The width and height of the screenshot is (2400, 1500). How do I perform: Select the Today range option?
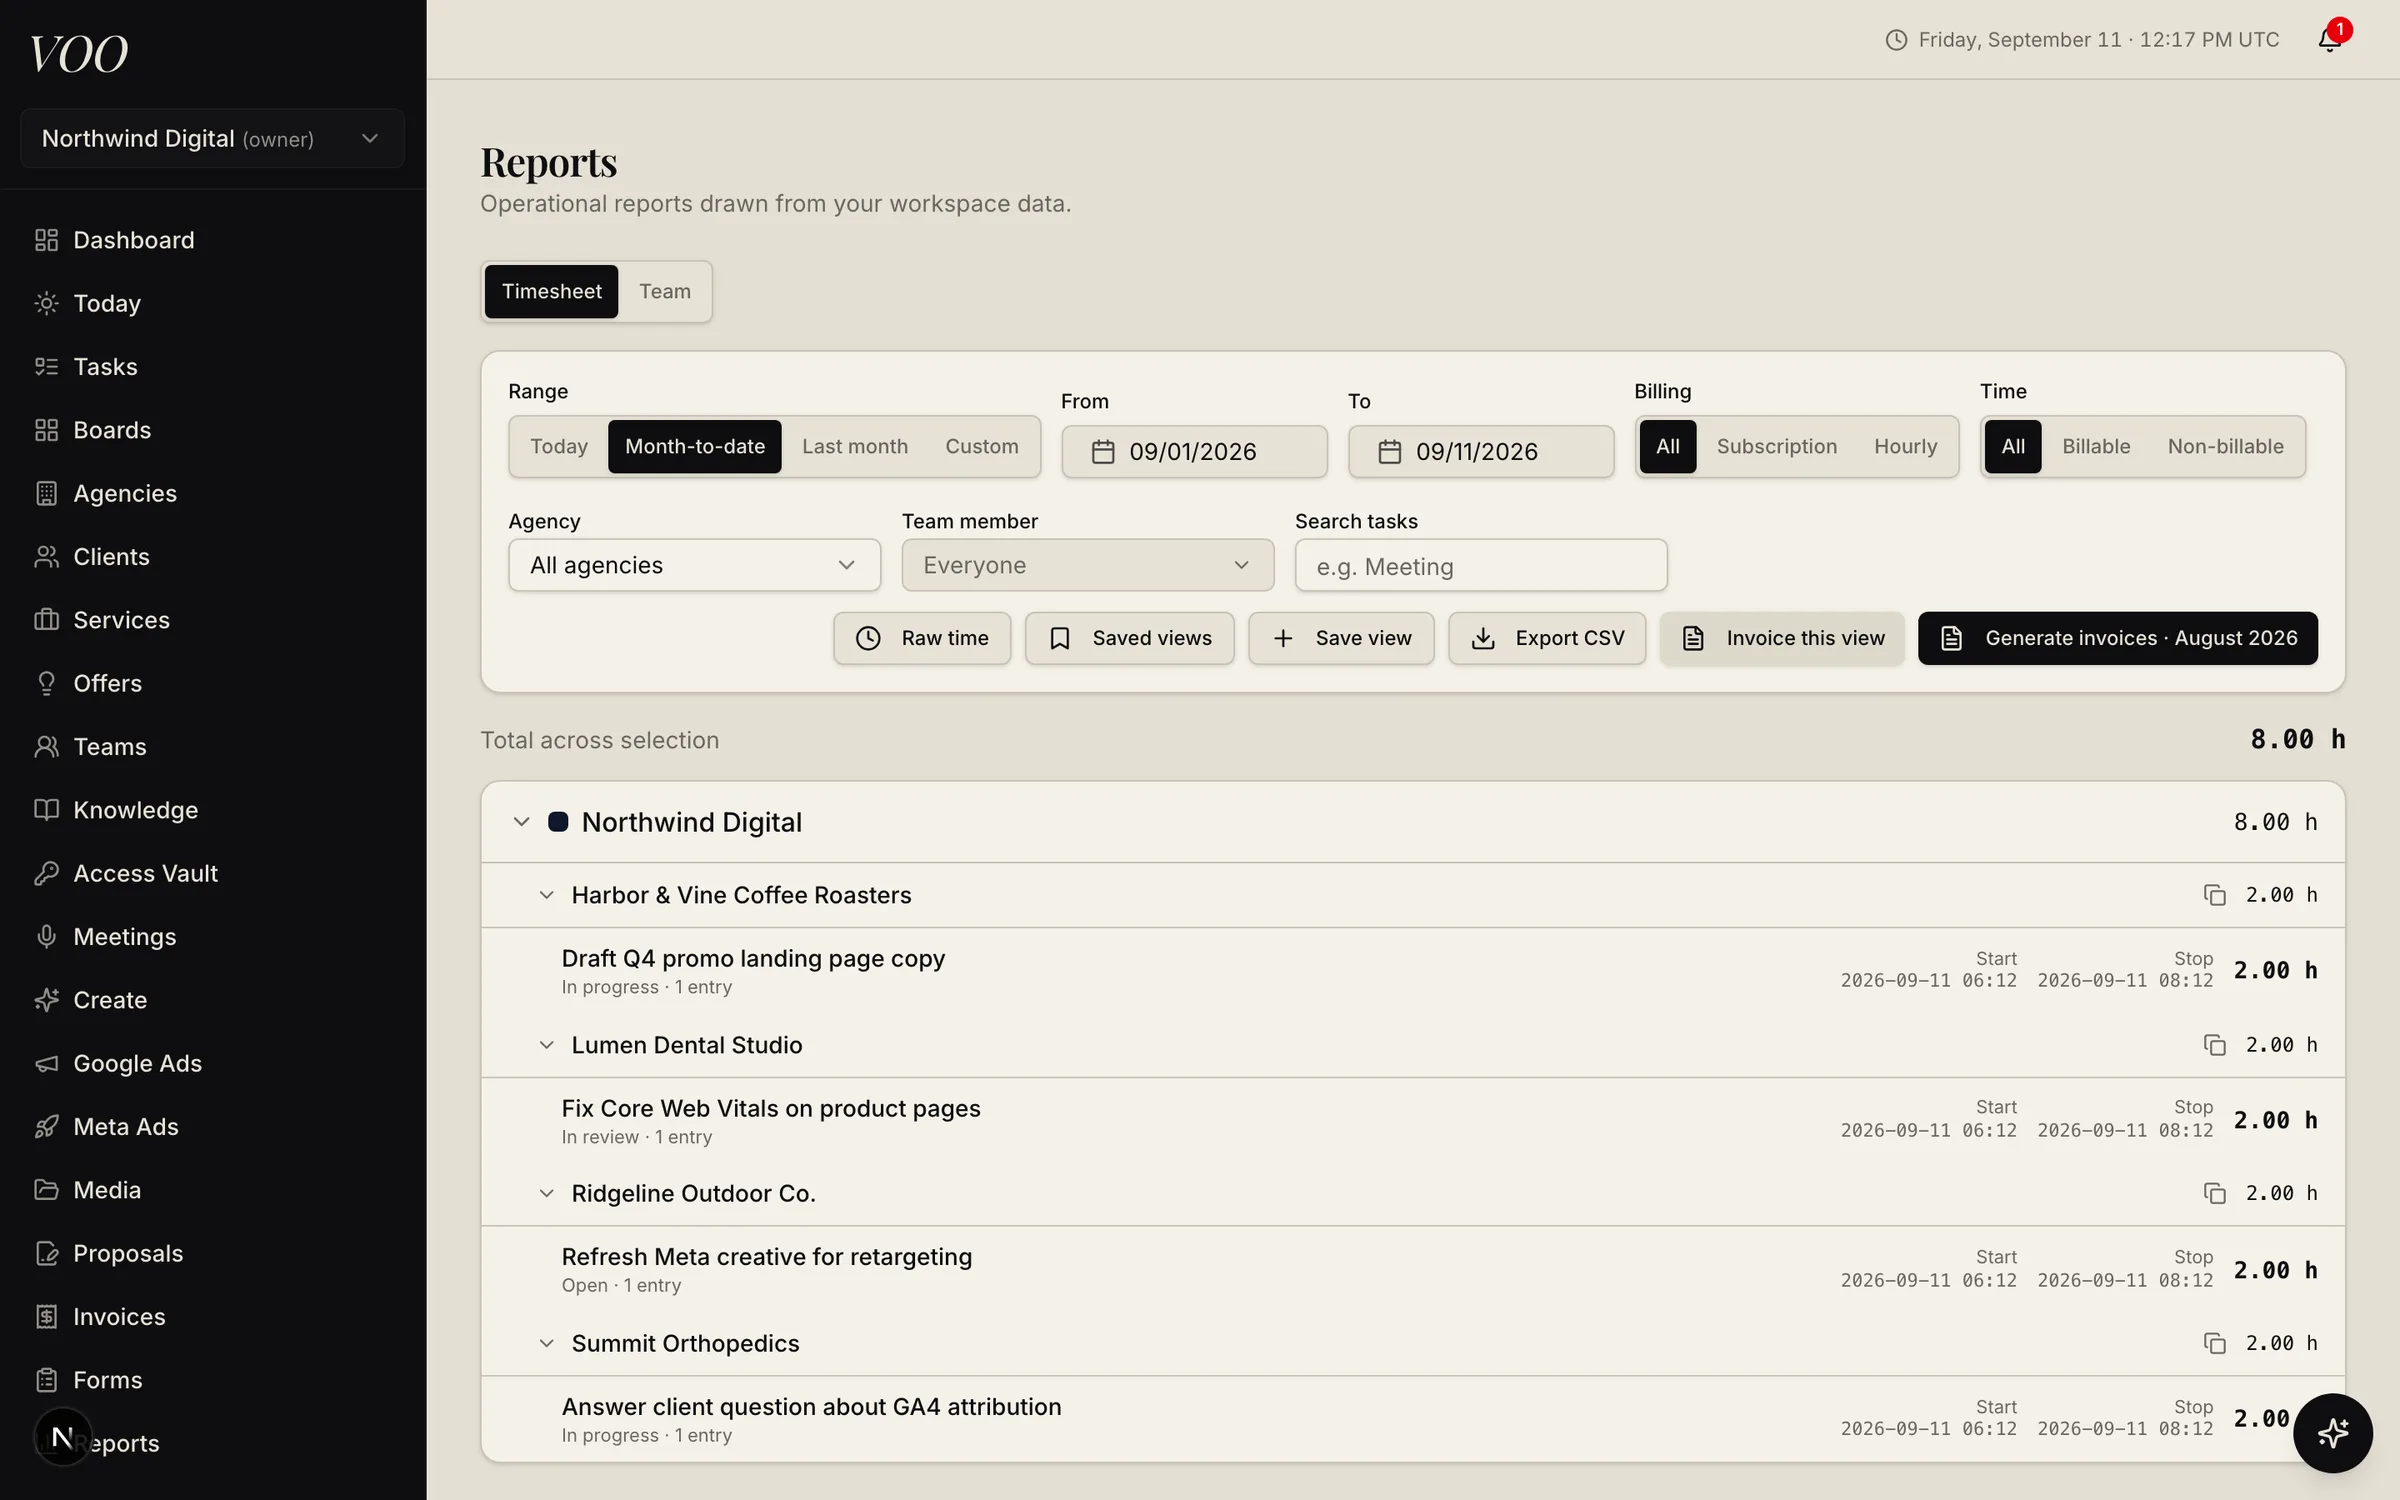559,446
